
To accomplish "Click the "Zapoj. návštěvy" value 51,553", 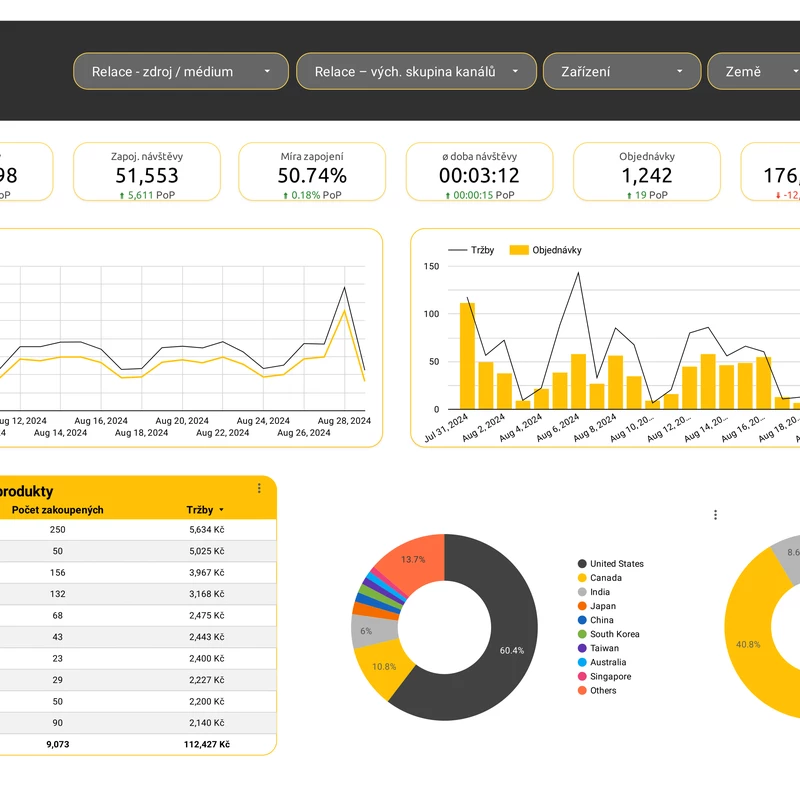I will pos(147,176).
